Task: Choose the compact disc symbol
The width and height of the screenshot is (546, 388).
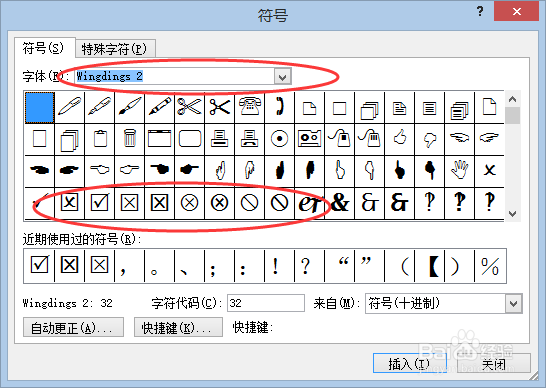Action: tap(279, 139)
